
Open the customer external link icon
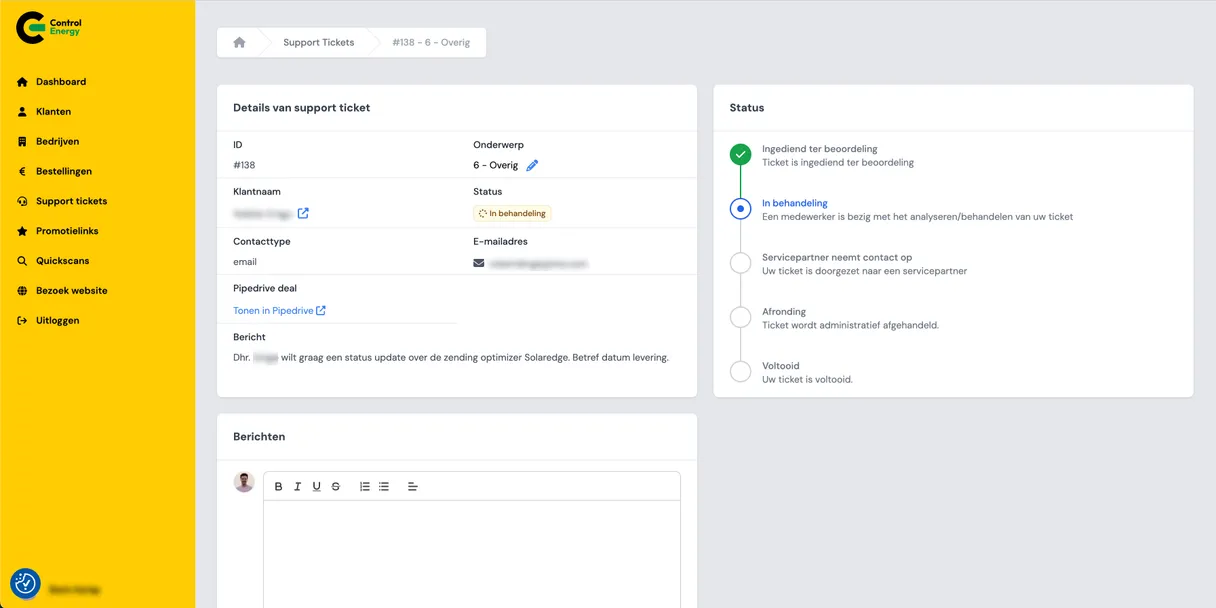tap(303, 213)
